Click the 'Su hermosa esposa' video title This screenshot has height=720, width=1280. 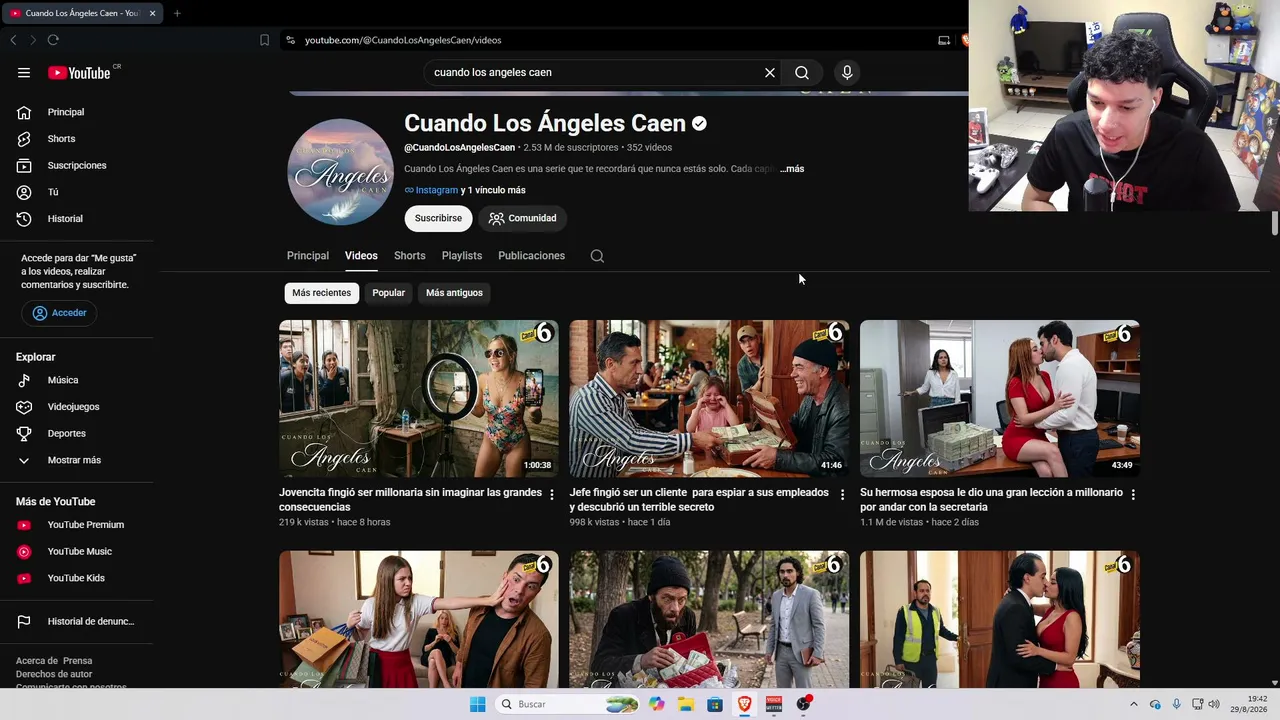point(991,500)
